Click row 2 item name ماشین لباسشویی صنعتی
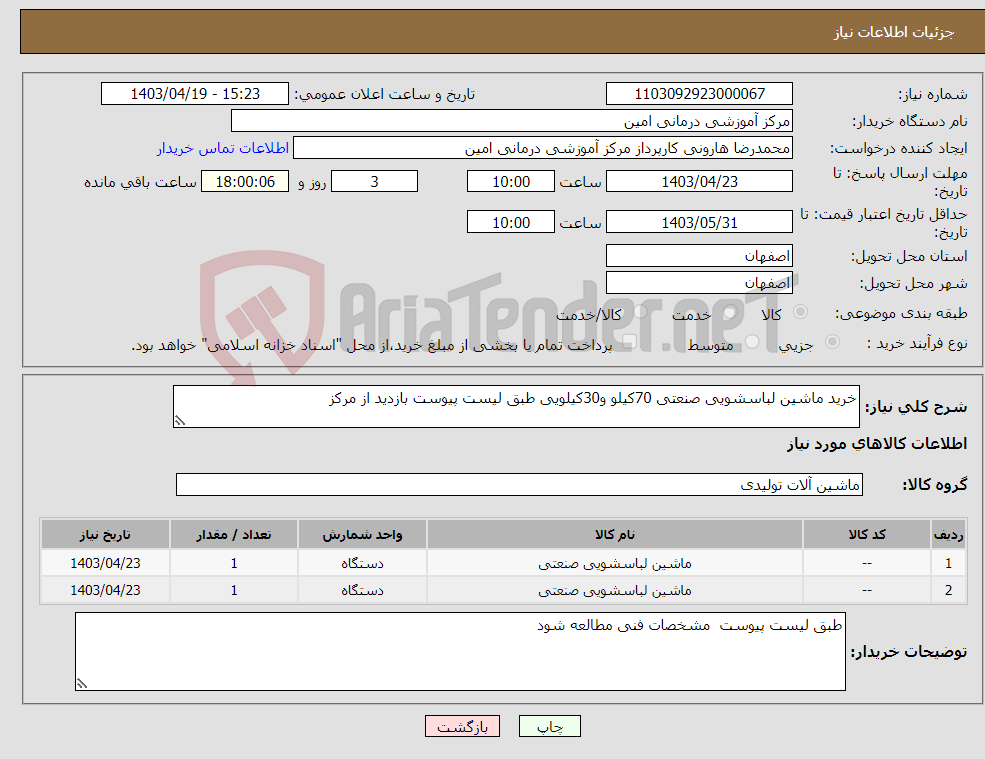This screenshot has width=985, height=759. coord(615,591)
